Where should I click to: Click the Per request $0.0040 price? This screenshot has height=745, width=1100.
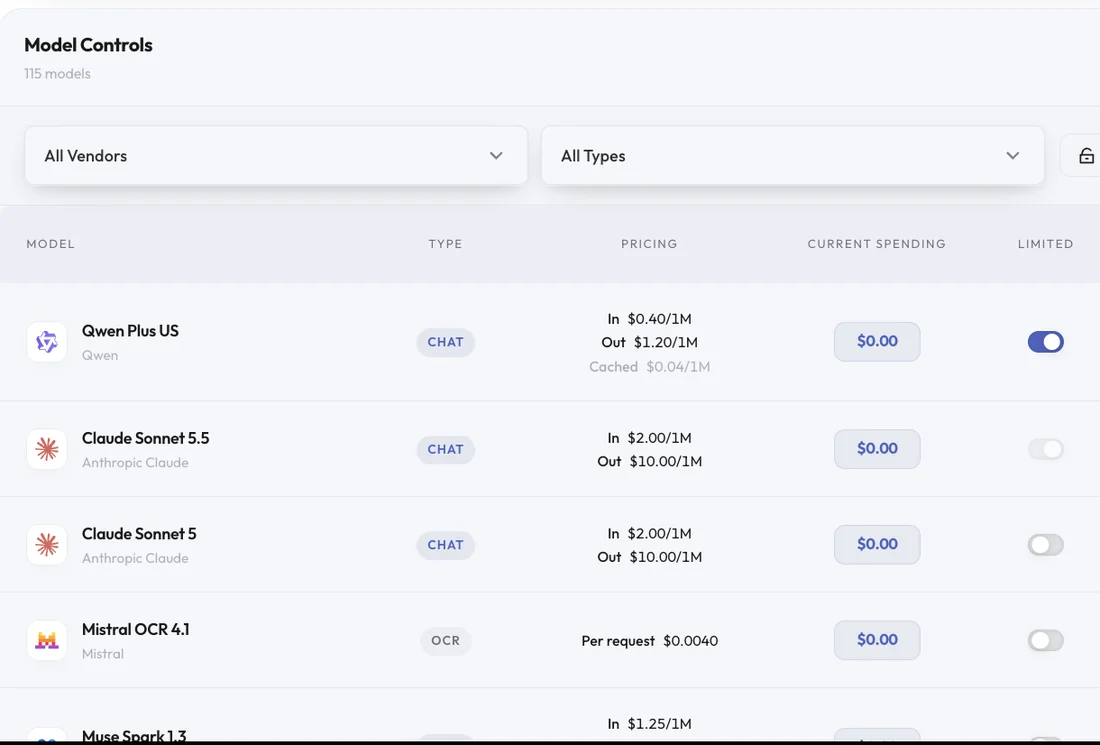(650, 641)
